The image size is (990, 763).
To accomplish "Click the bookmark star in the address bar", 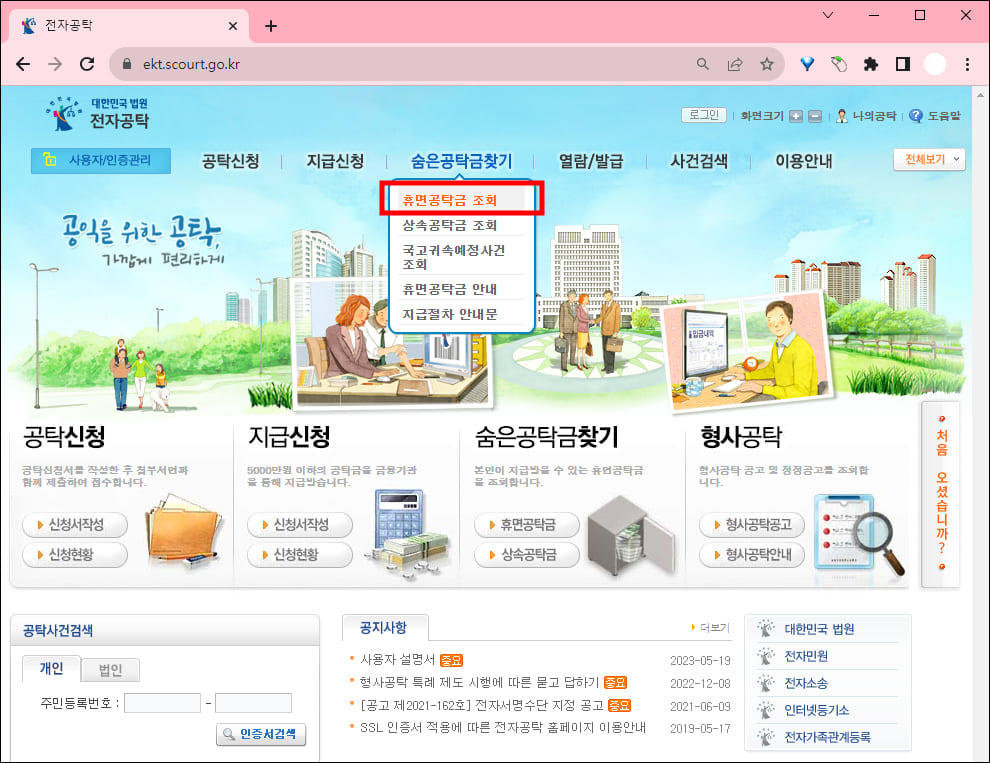I will [x=767, y=63].
